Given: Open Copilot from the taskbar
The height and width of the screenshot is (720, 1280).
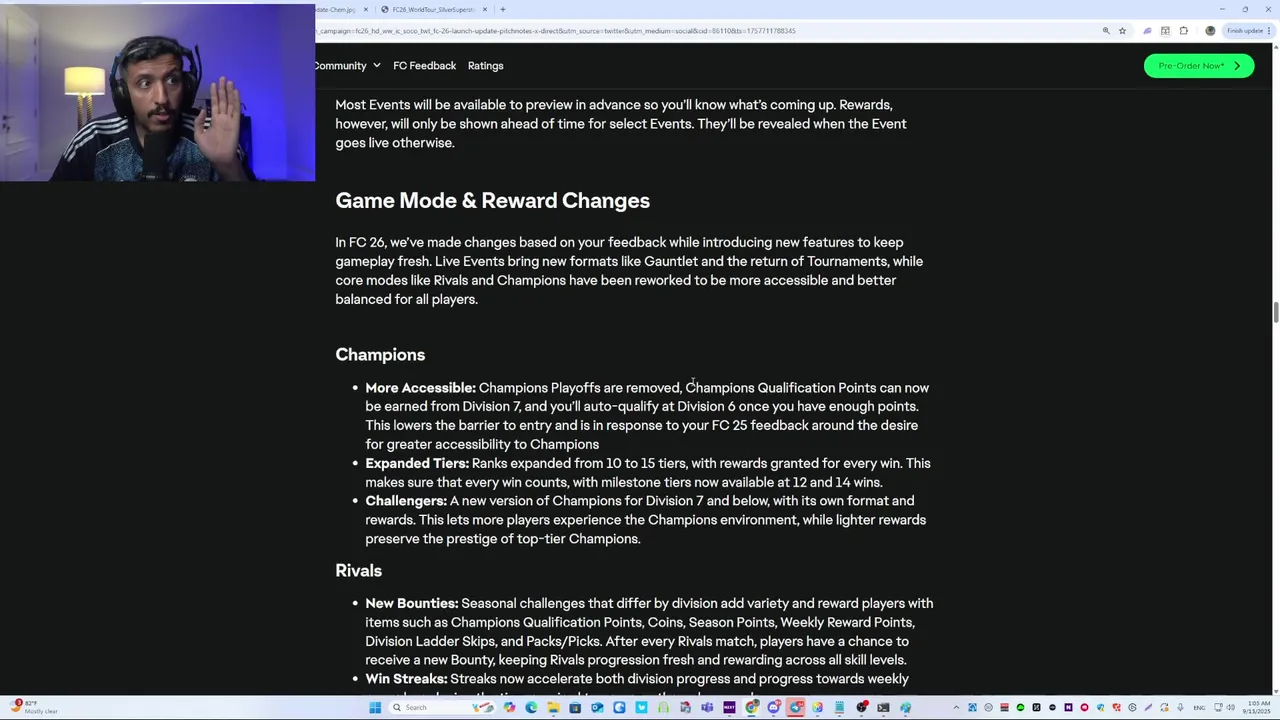Looking at the screenshot, I should [509, 707].
